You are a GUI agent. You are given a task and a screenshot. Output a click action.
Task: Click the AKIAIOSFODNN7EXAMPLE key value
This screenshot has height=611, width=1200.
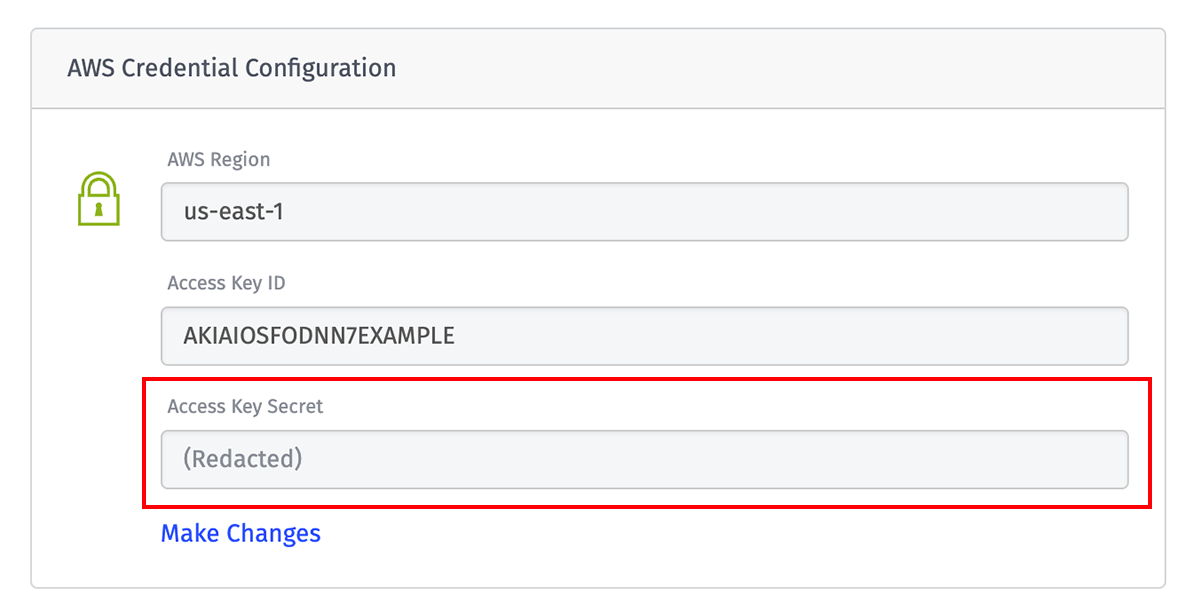click(x=319, y=336)
